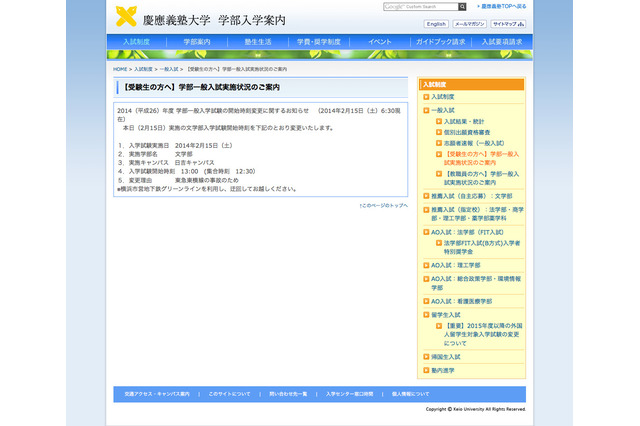The image size is (640, 426).
Task: Click the arrow icon beside 帰国生入試
Action: click(x=426, y=357)
